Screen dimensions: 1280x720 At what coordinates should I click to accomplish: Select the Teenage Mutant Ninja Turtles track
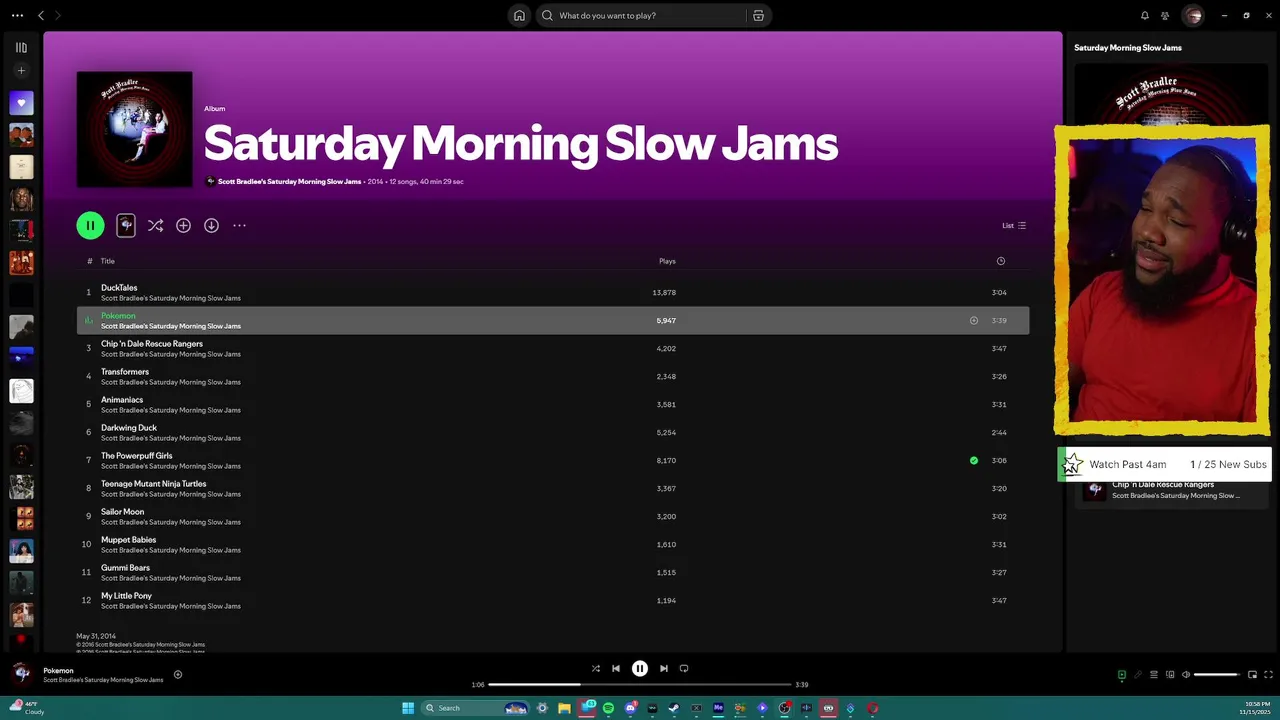coord(552,489)
